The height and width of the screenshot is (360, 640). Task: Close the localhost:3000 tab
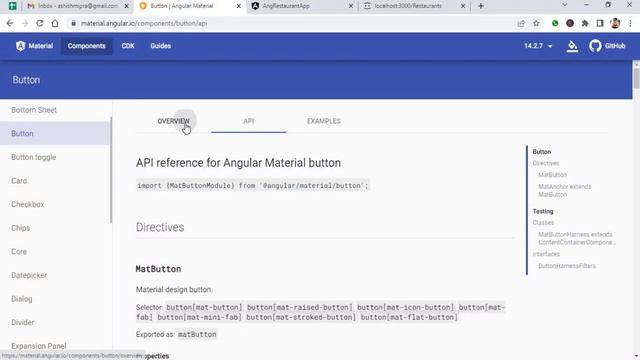click(x=463, y=6)
